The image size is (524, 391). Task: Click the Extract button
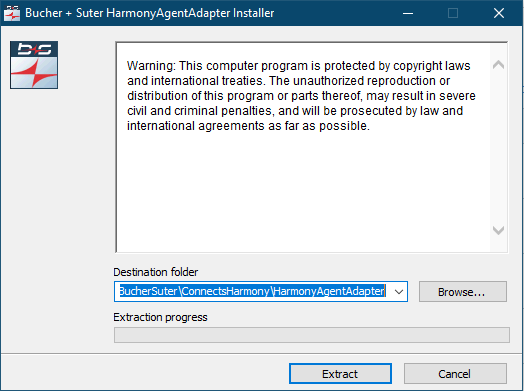340,374
